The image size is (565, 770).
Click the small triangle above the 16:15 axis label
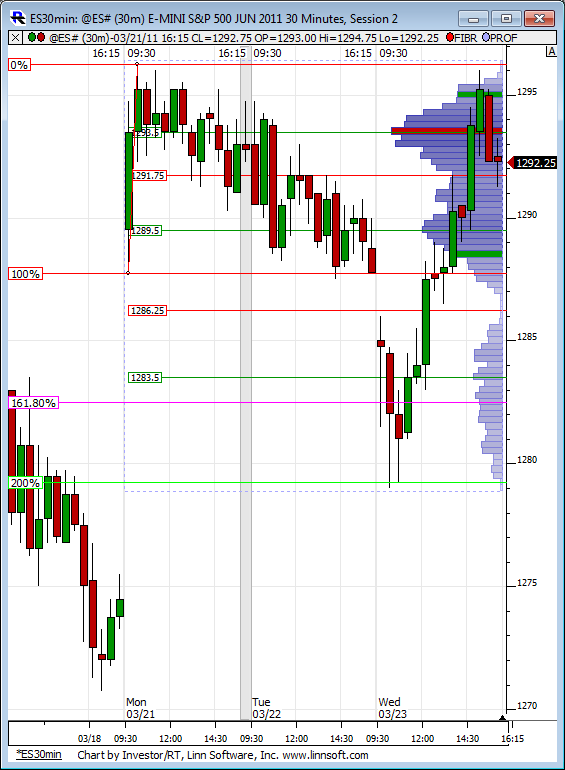point(502,718)
